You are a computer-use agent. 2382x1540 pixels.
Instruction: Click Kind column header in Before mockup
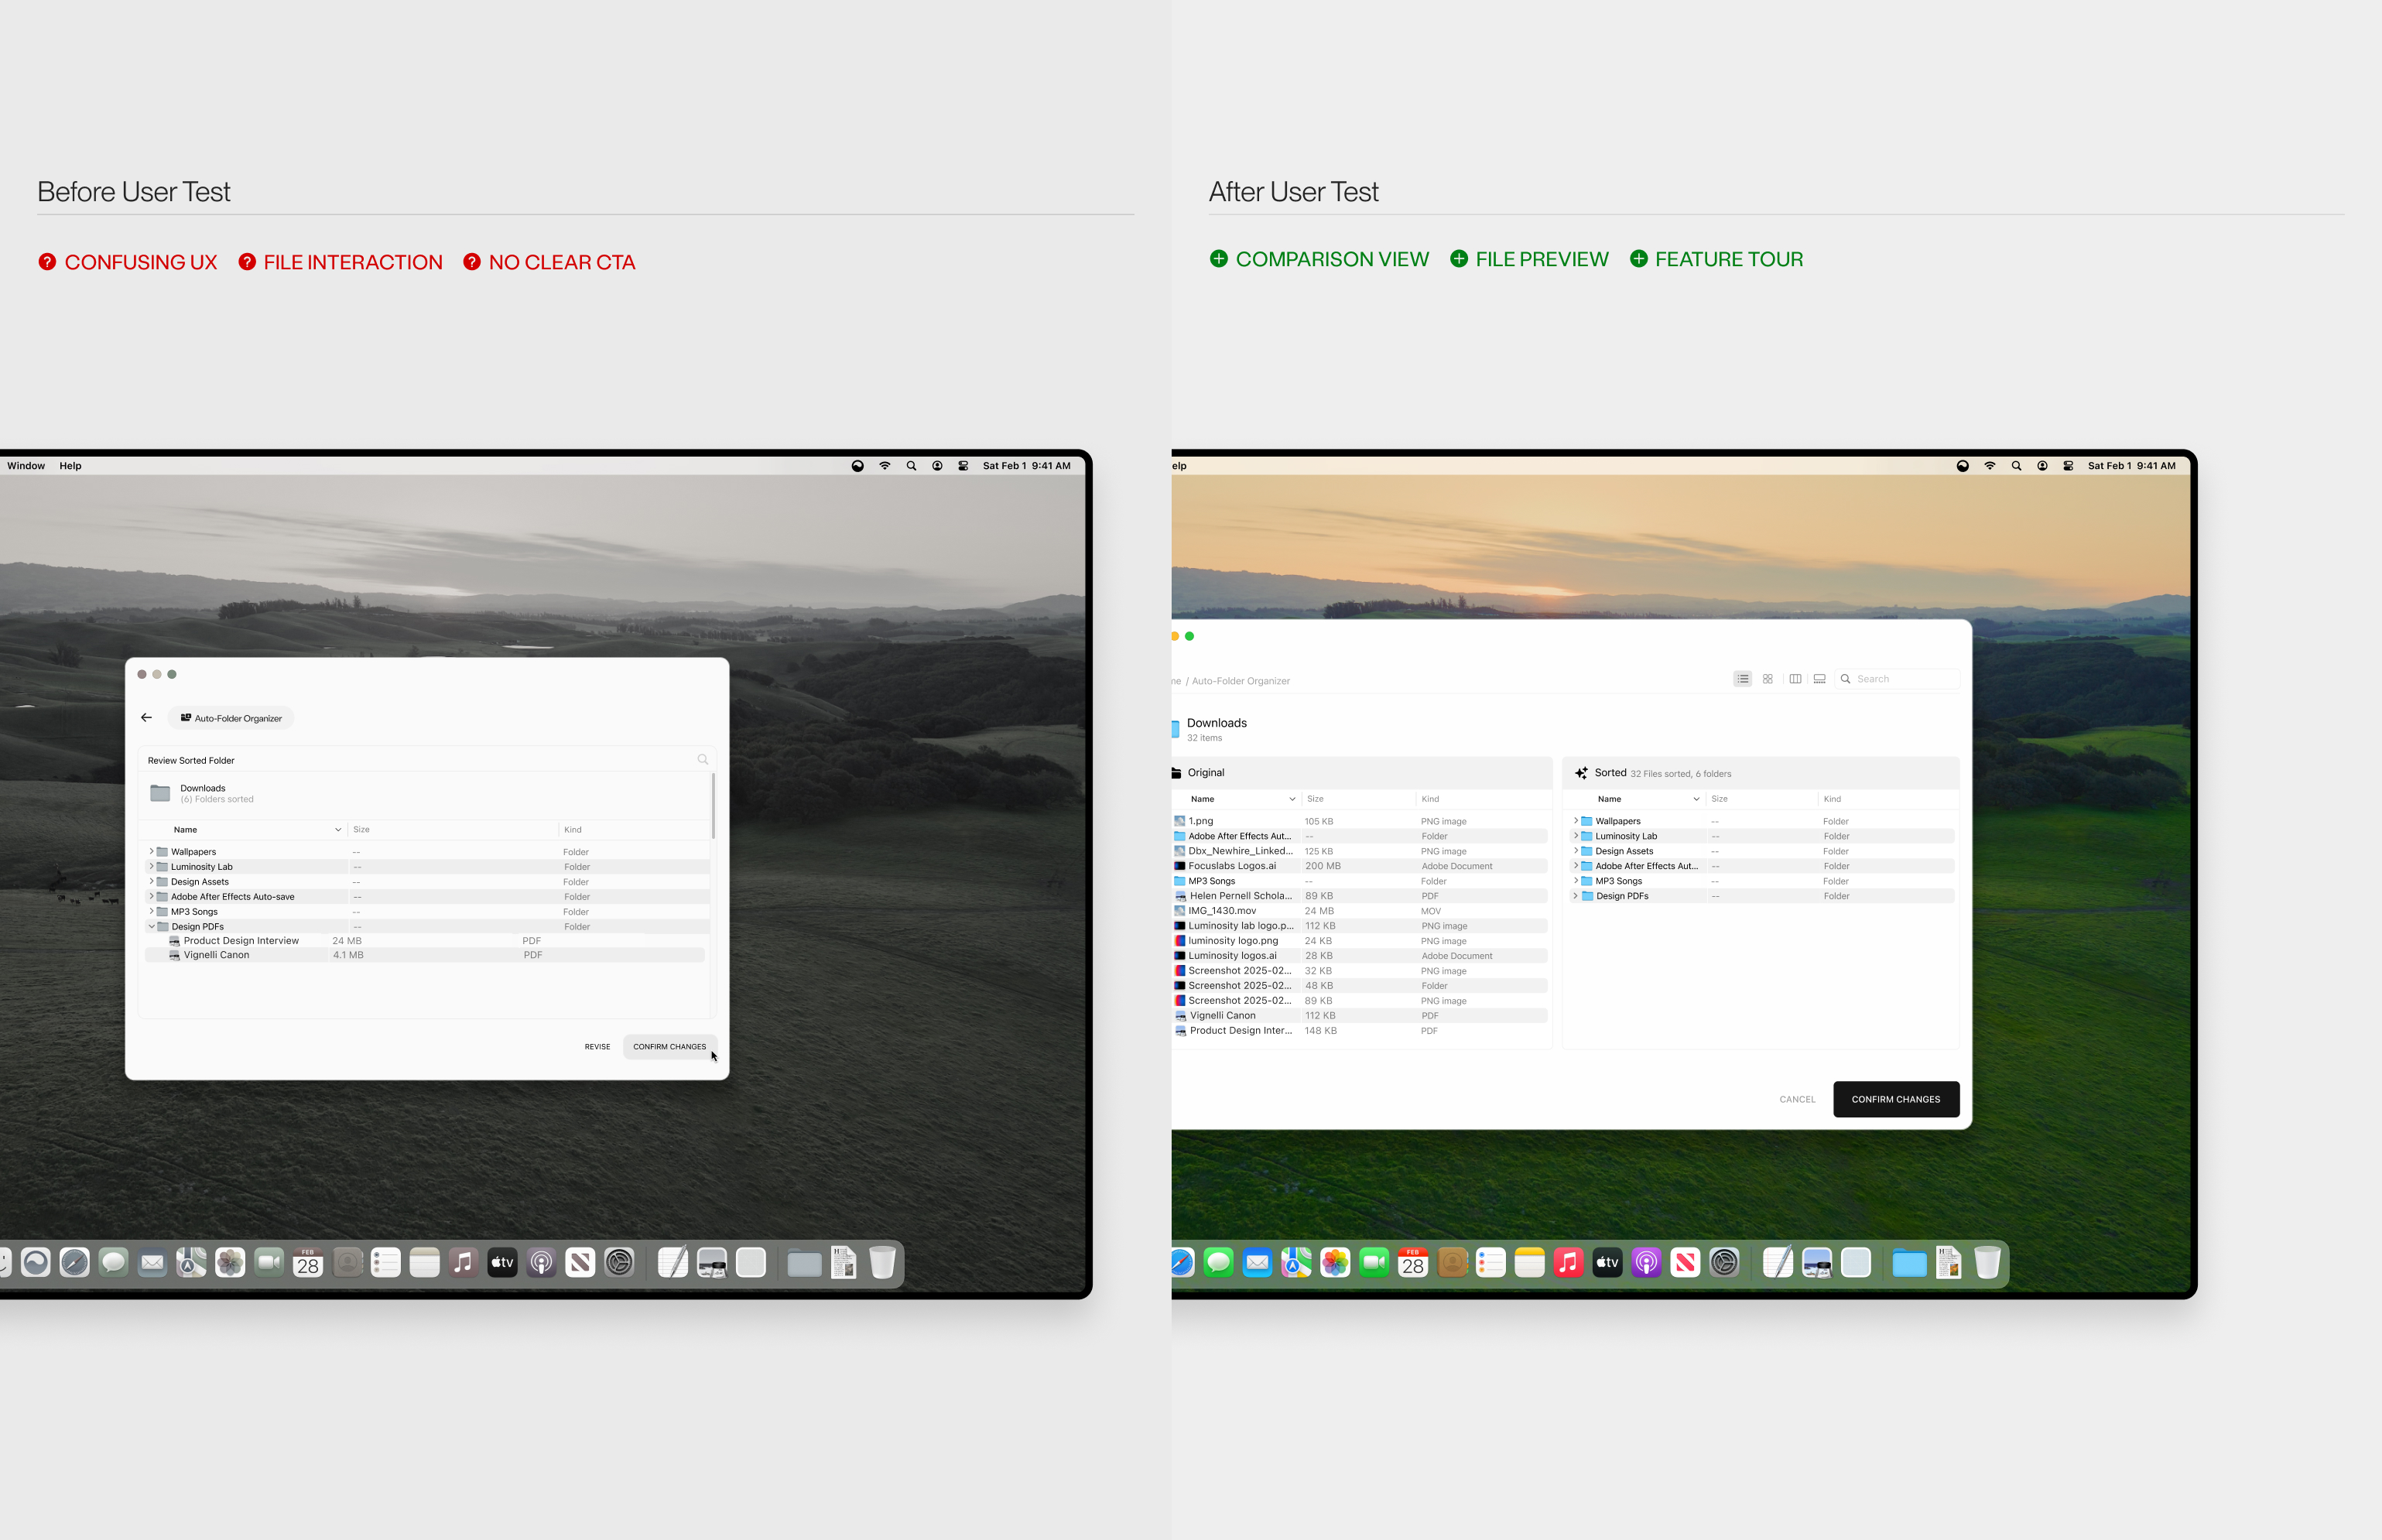coord(573,830)
